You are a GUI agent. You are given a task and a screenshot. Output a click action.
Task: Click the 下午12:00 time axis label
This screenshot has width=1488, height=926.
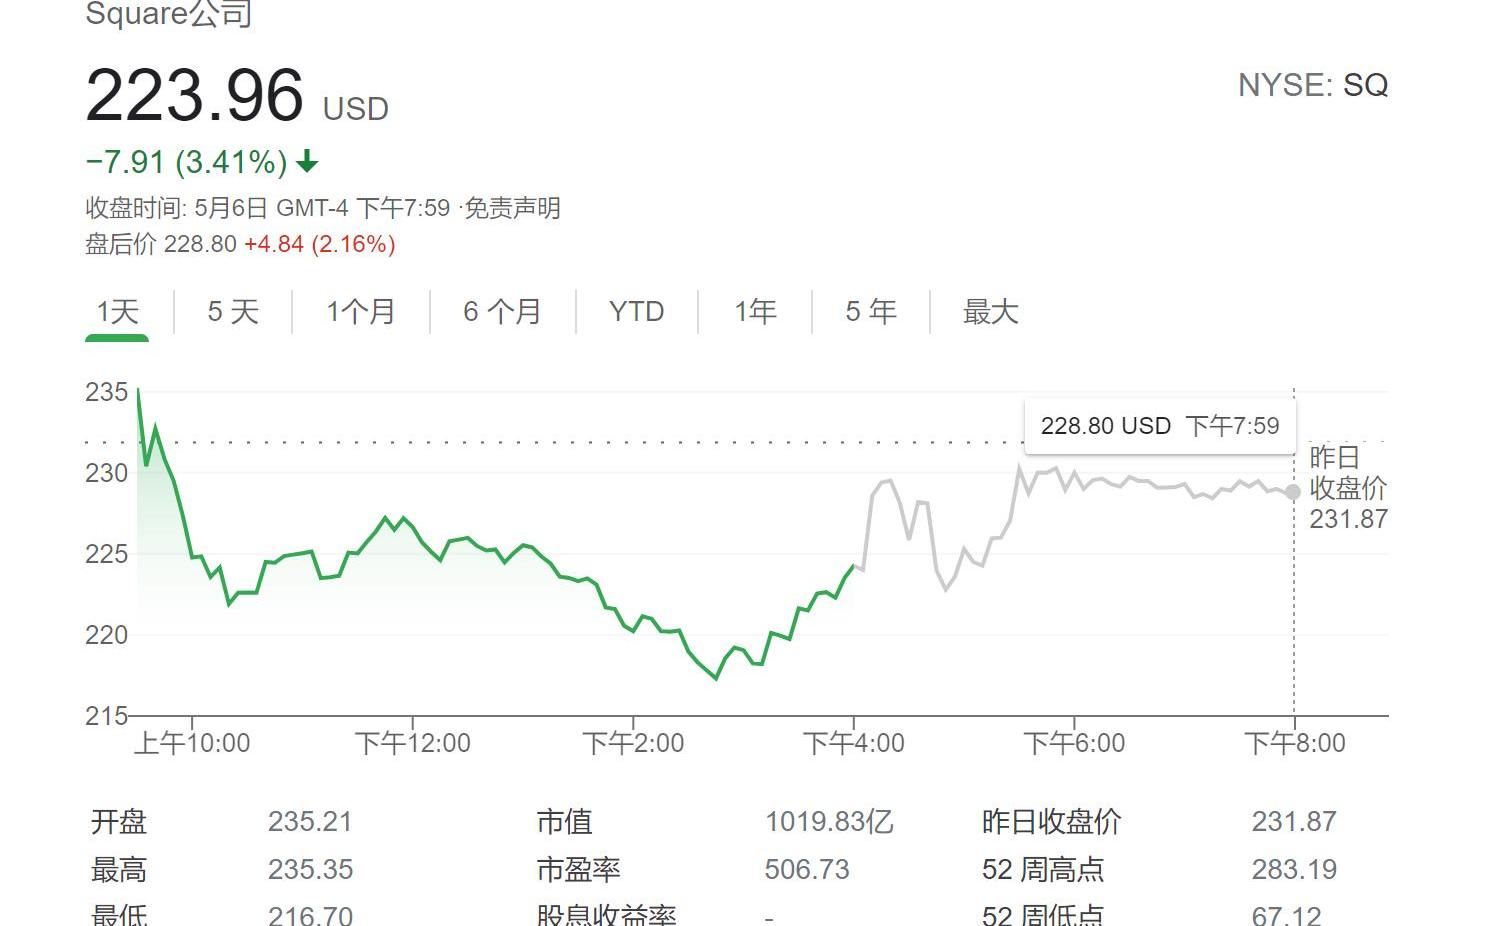412,743
